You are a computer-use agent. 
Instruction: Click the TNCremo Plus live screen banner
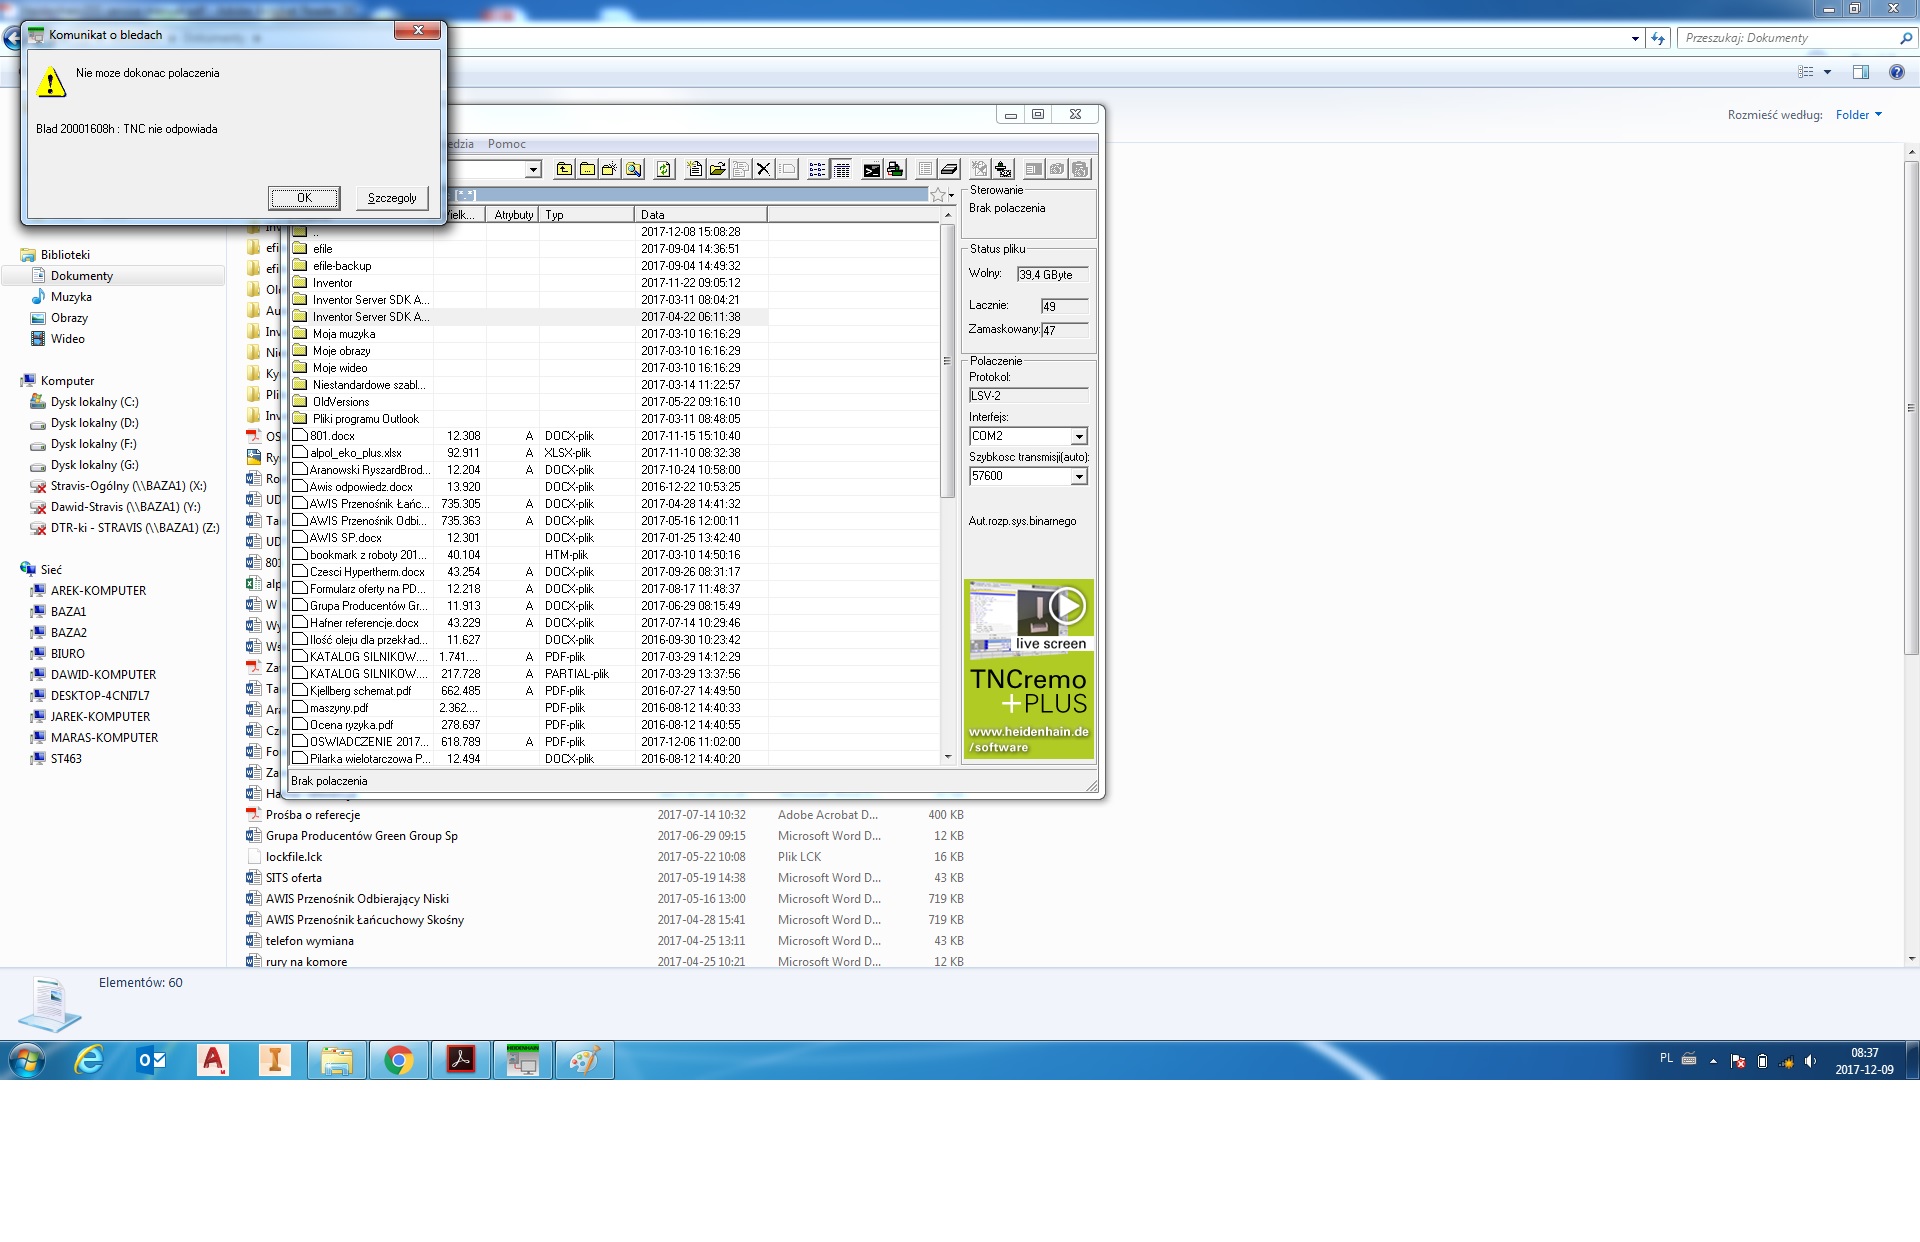point(1028,669)
